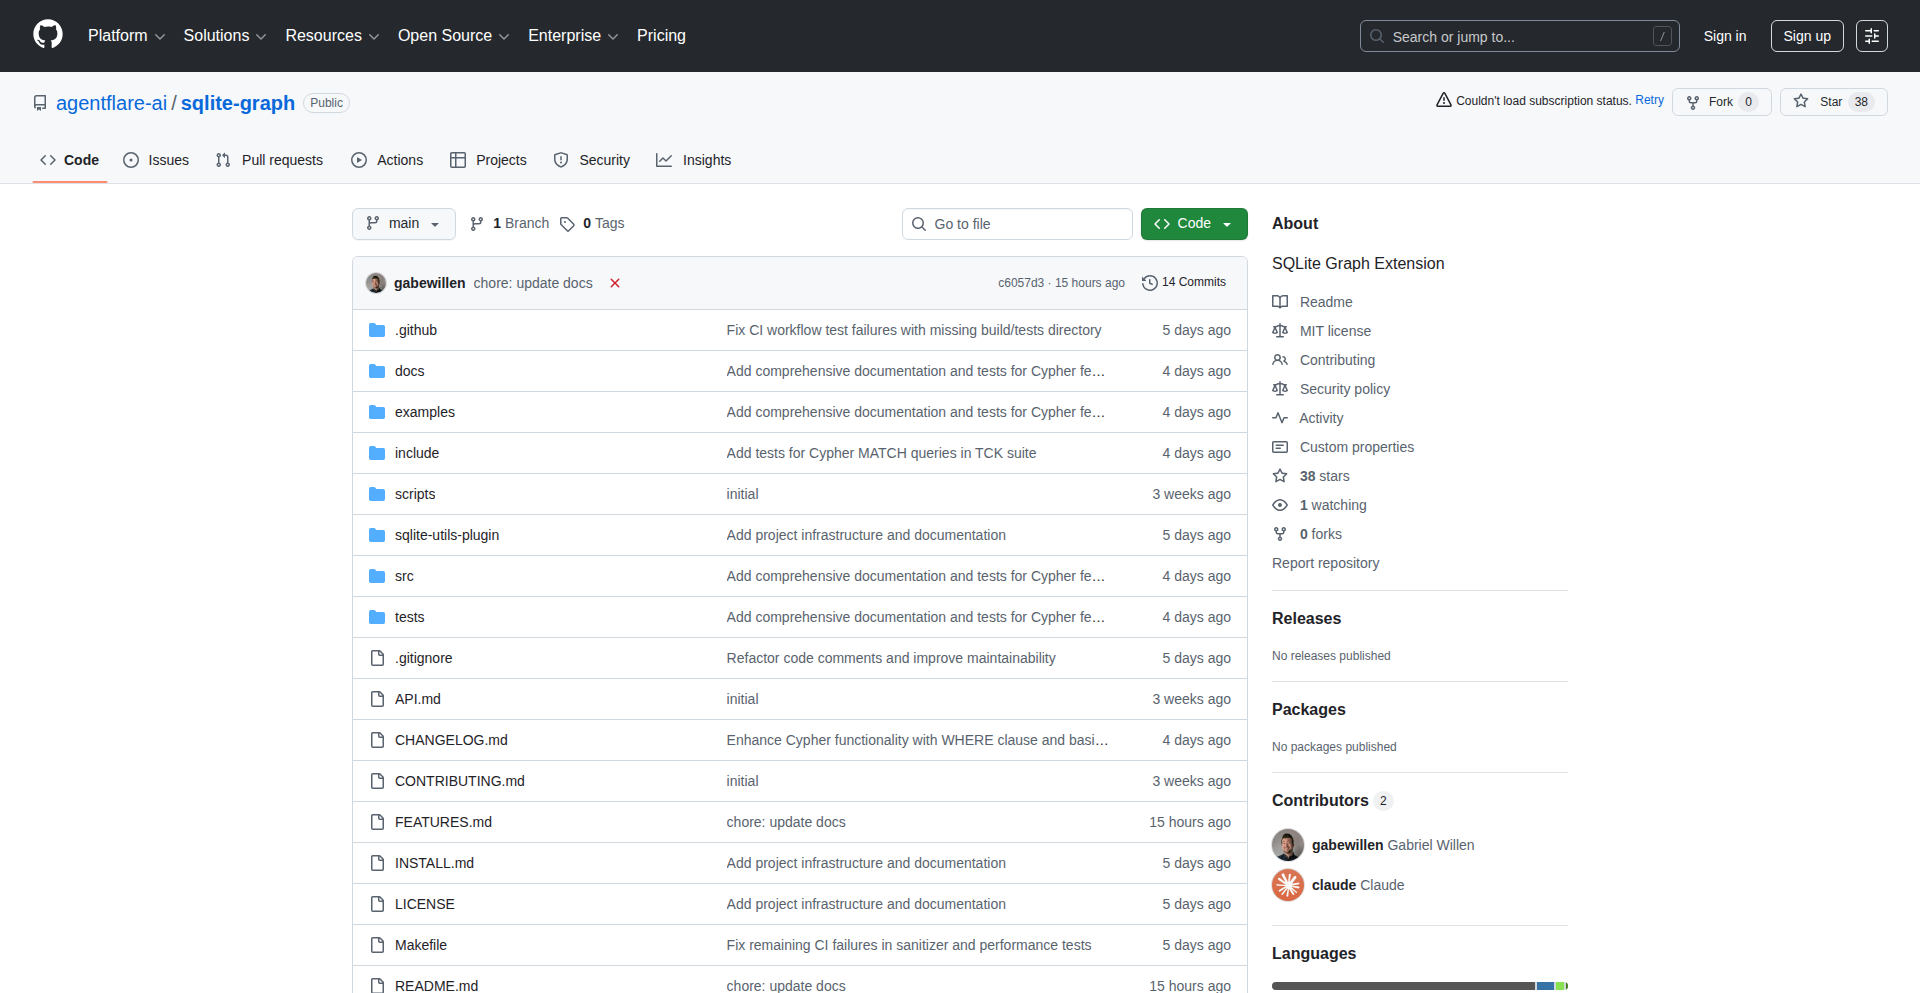1920x993 pixels.
Task: Click the tests folder icon
Action: click(x=377, y=617)
